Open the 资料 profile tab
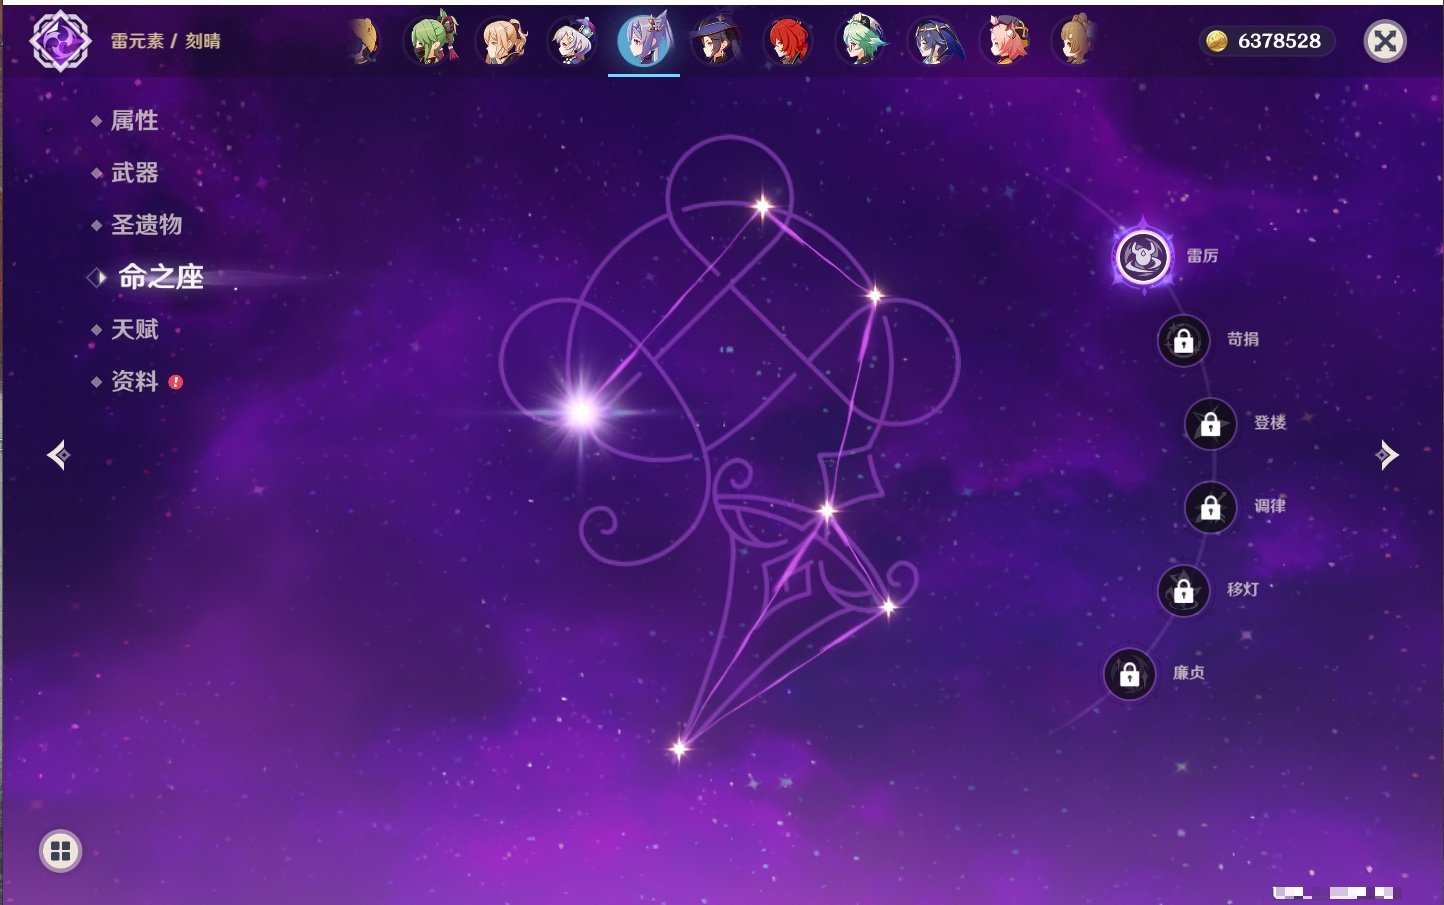This screenshot has width=1444, height=905. coord(134,381)
